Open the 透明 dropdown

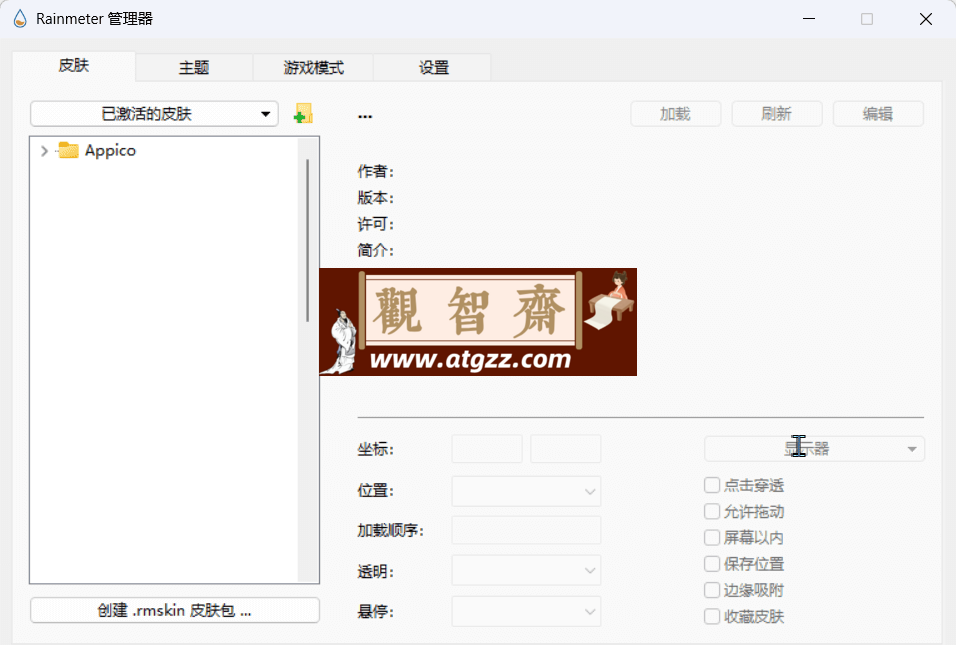point(526,571)
